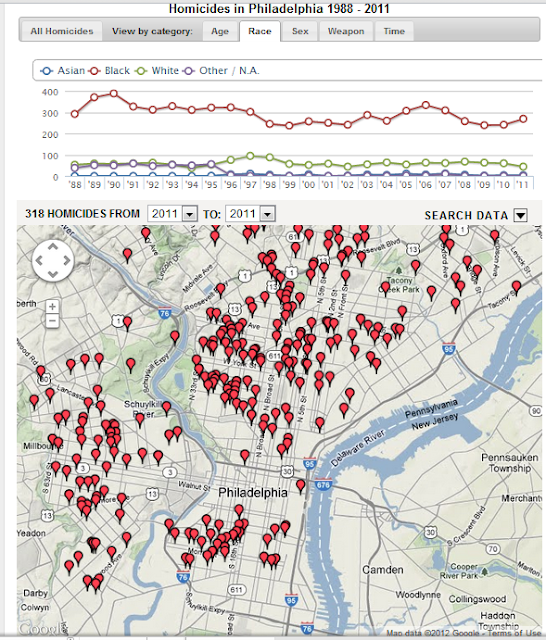Screen dimensions: 546x640
Task: Open the TO year dropdown
Action: click(250, 213)
